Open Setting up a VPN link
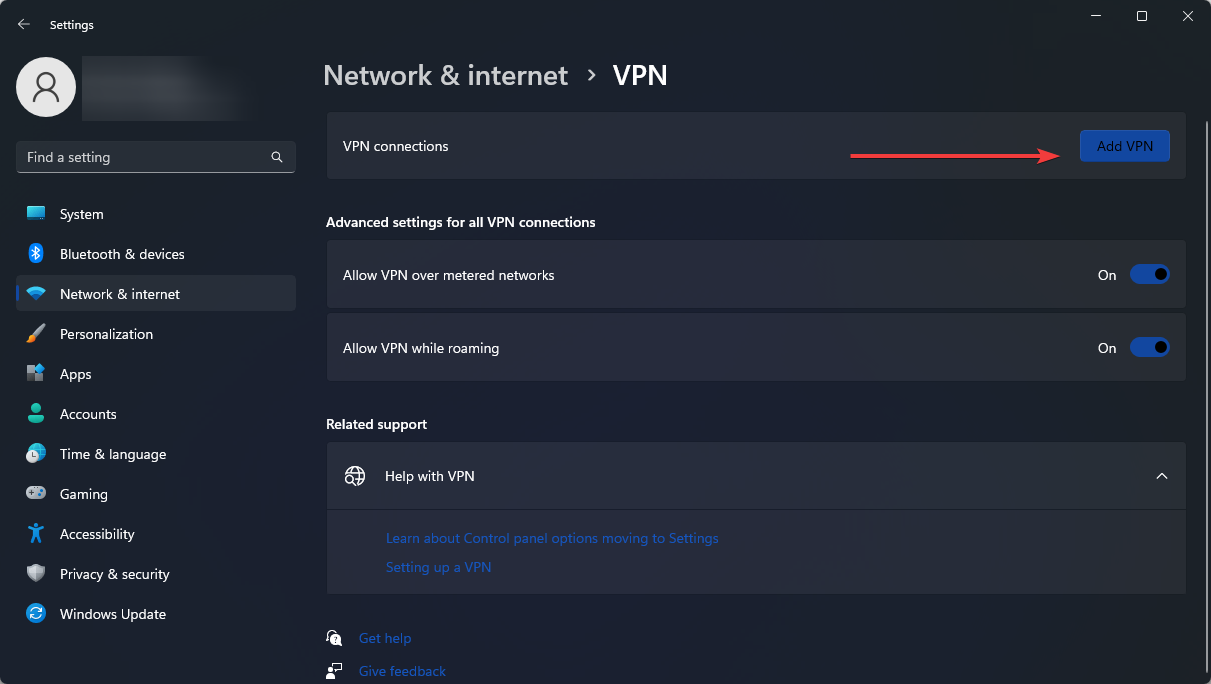The height and width of the screenshot is (684, 1211). click(x=439, y=567)
